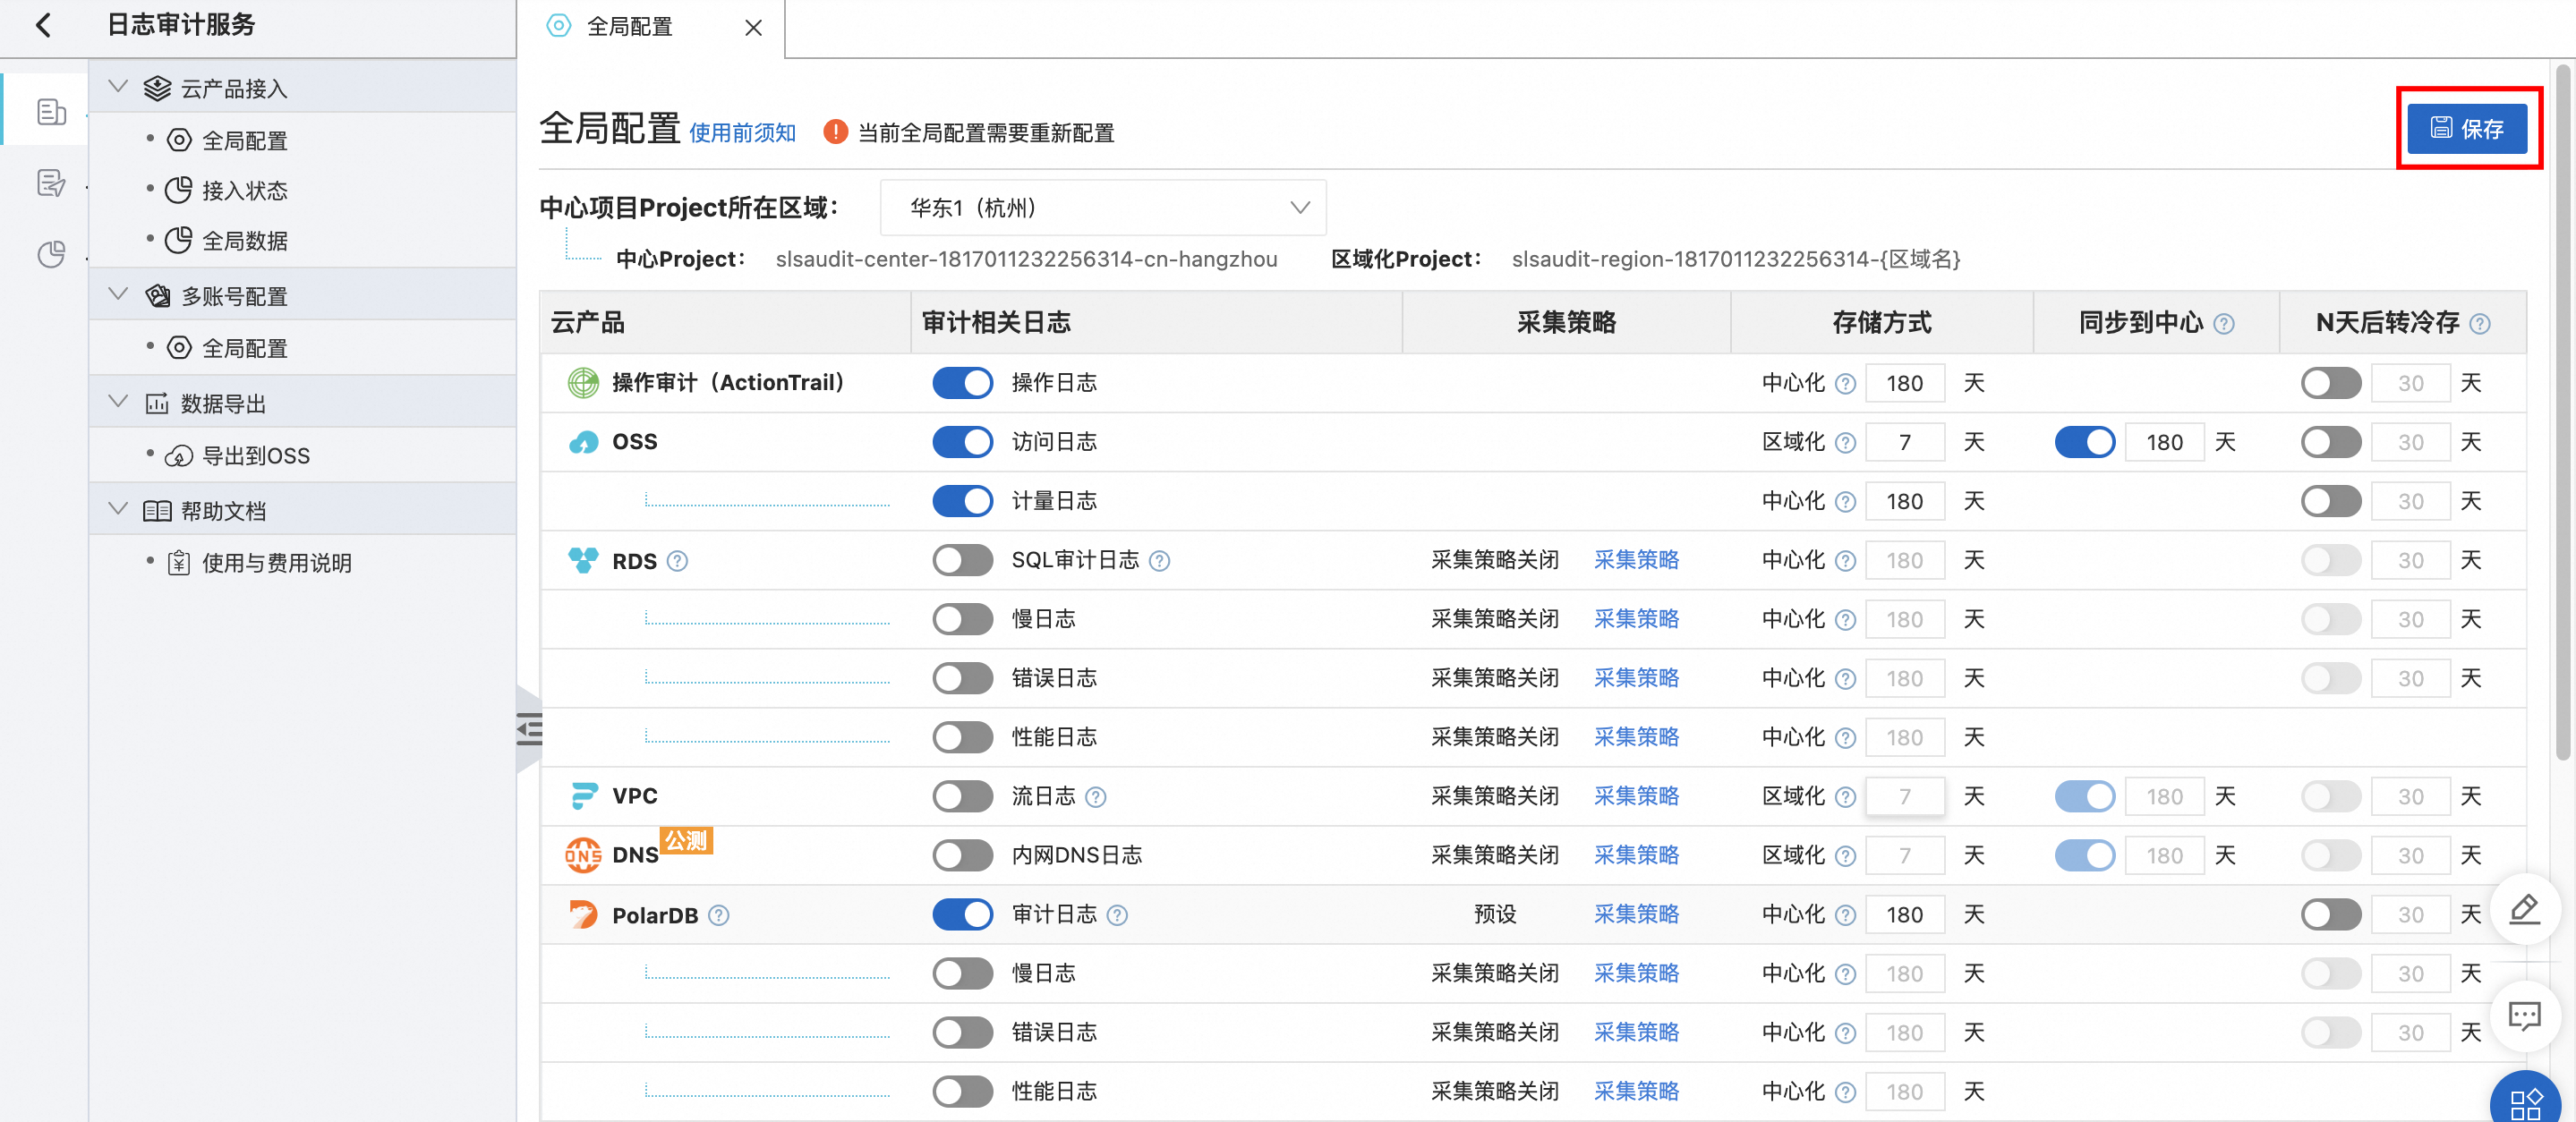Collapse the 云产品接入 section
Viewport: 2576px width, 1122px height.
[118, 88]
